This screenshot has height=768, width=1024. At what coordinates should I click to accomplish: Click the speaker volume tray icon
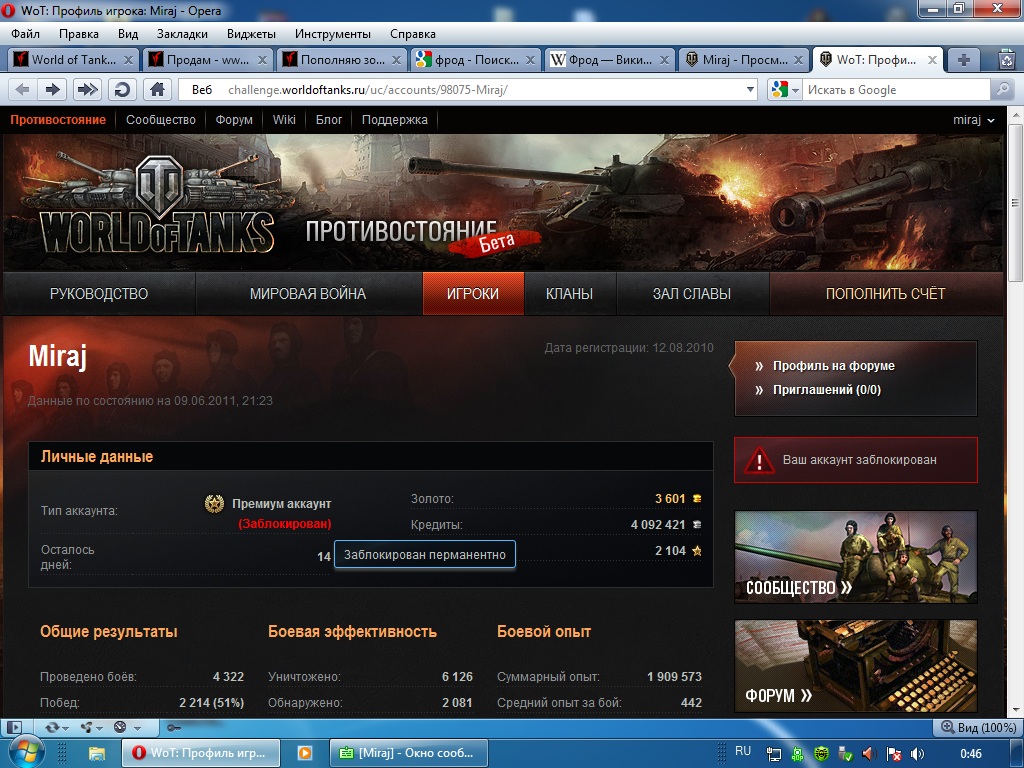point(918,754)
